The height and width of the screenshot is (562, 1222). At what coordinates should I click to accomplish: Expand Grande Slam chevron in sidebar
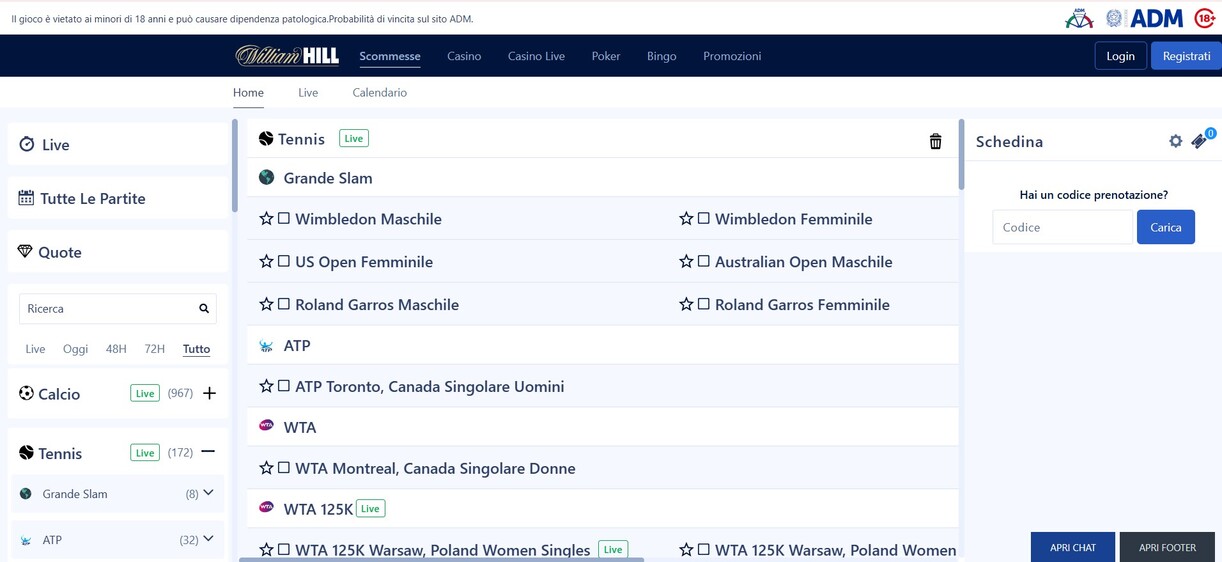tap(208, 493)
